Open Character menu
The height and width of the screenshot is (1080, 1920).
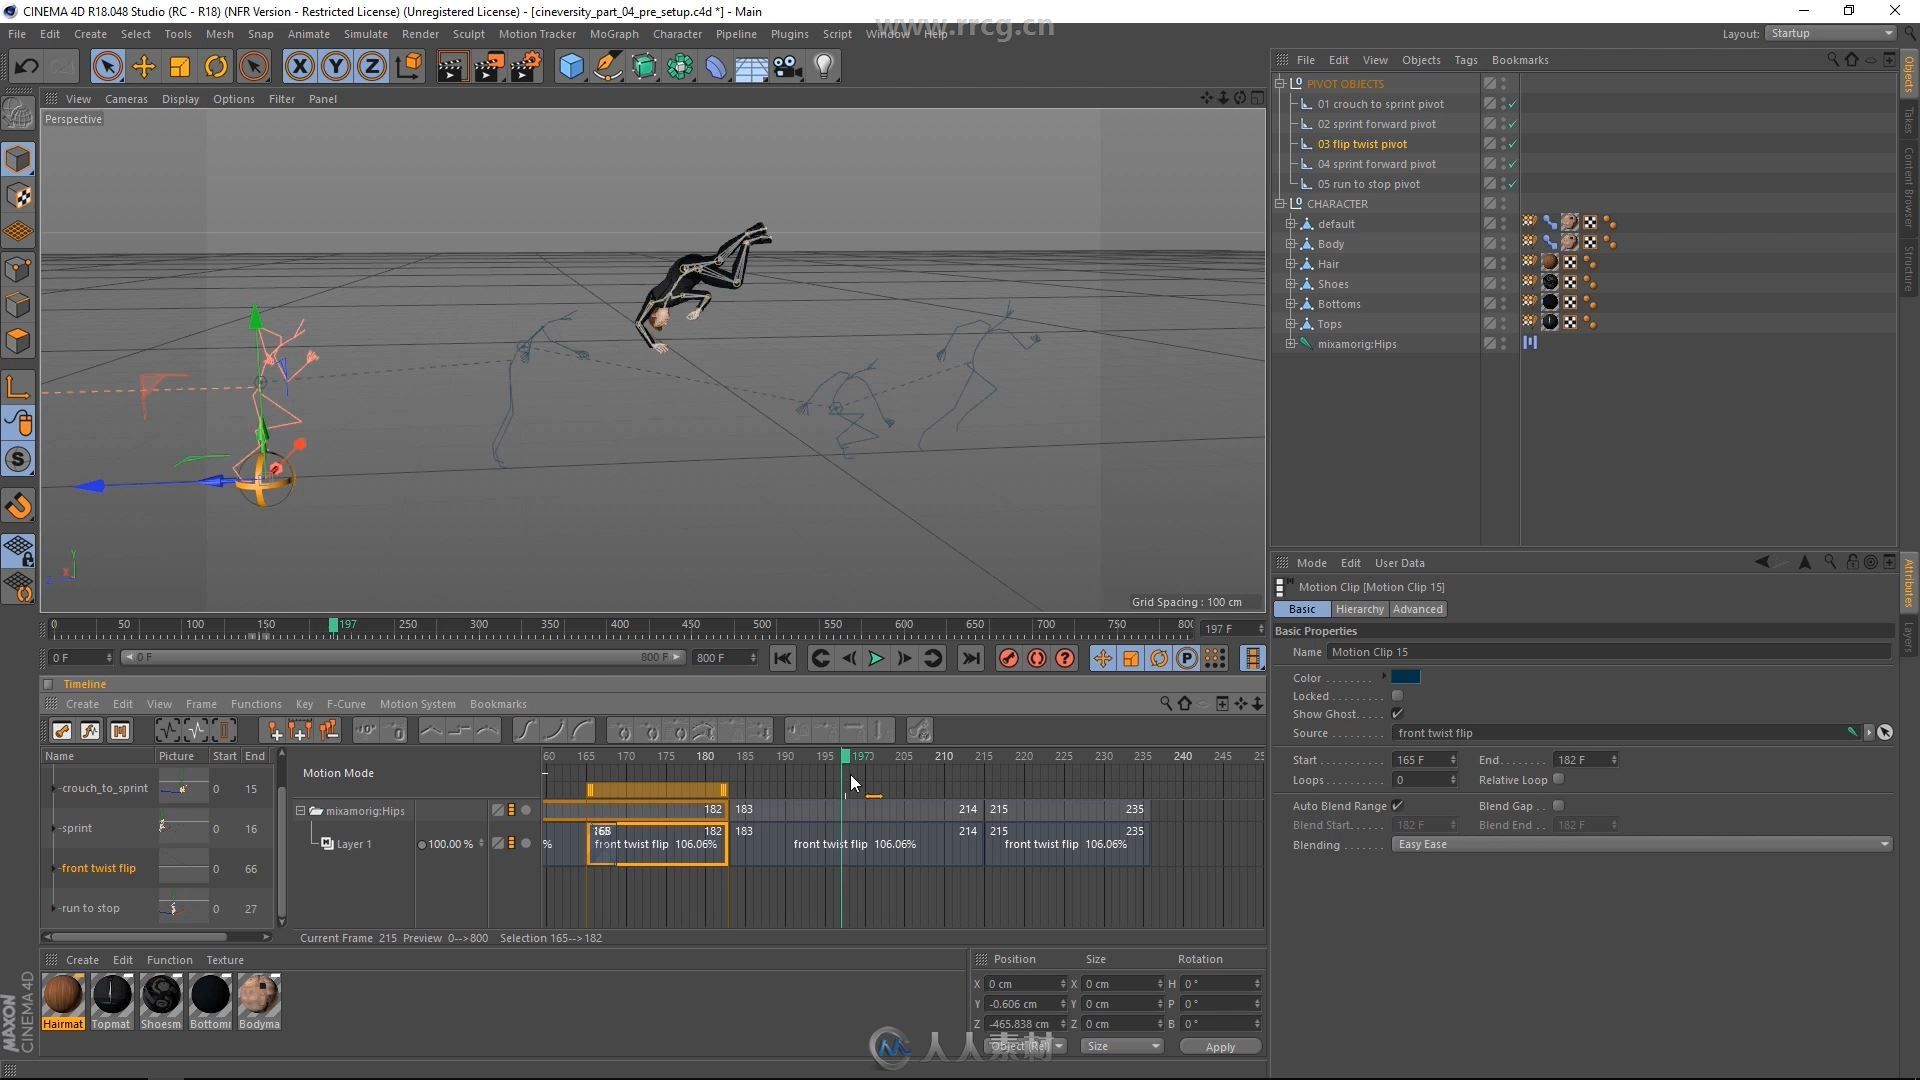click(x=677, y=34)
